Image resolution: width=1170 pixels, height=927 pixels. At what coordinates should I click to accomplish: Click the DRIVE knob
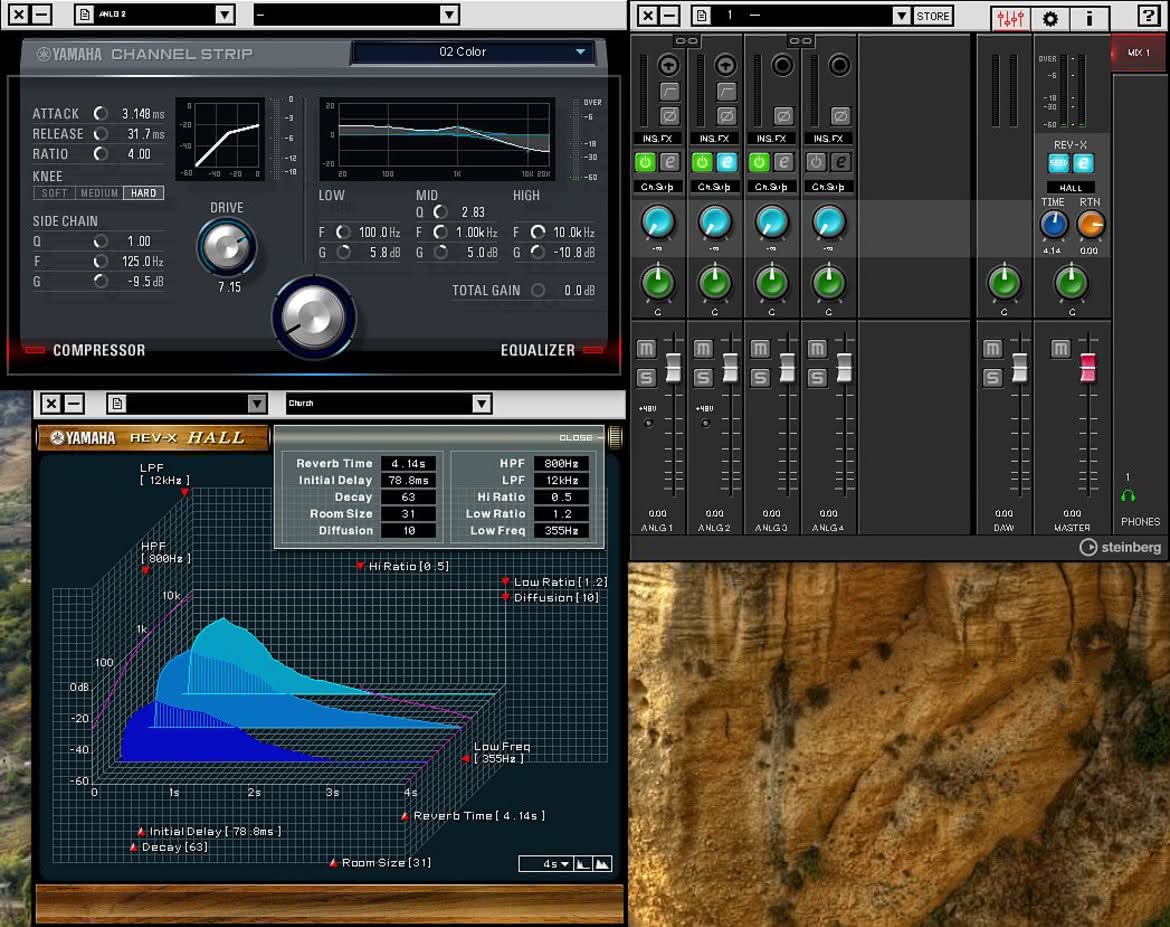coord(226,247)
